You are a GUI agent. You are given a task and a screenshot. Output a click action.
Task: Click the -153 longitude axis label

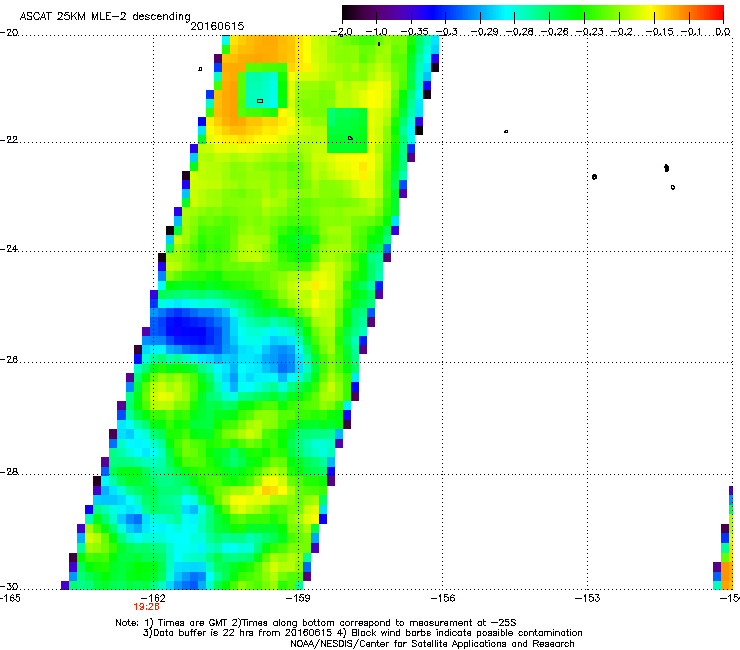588,598
